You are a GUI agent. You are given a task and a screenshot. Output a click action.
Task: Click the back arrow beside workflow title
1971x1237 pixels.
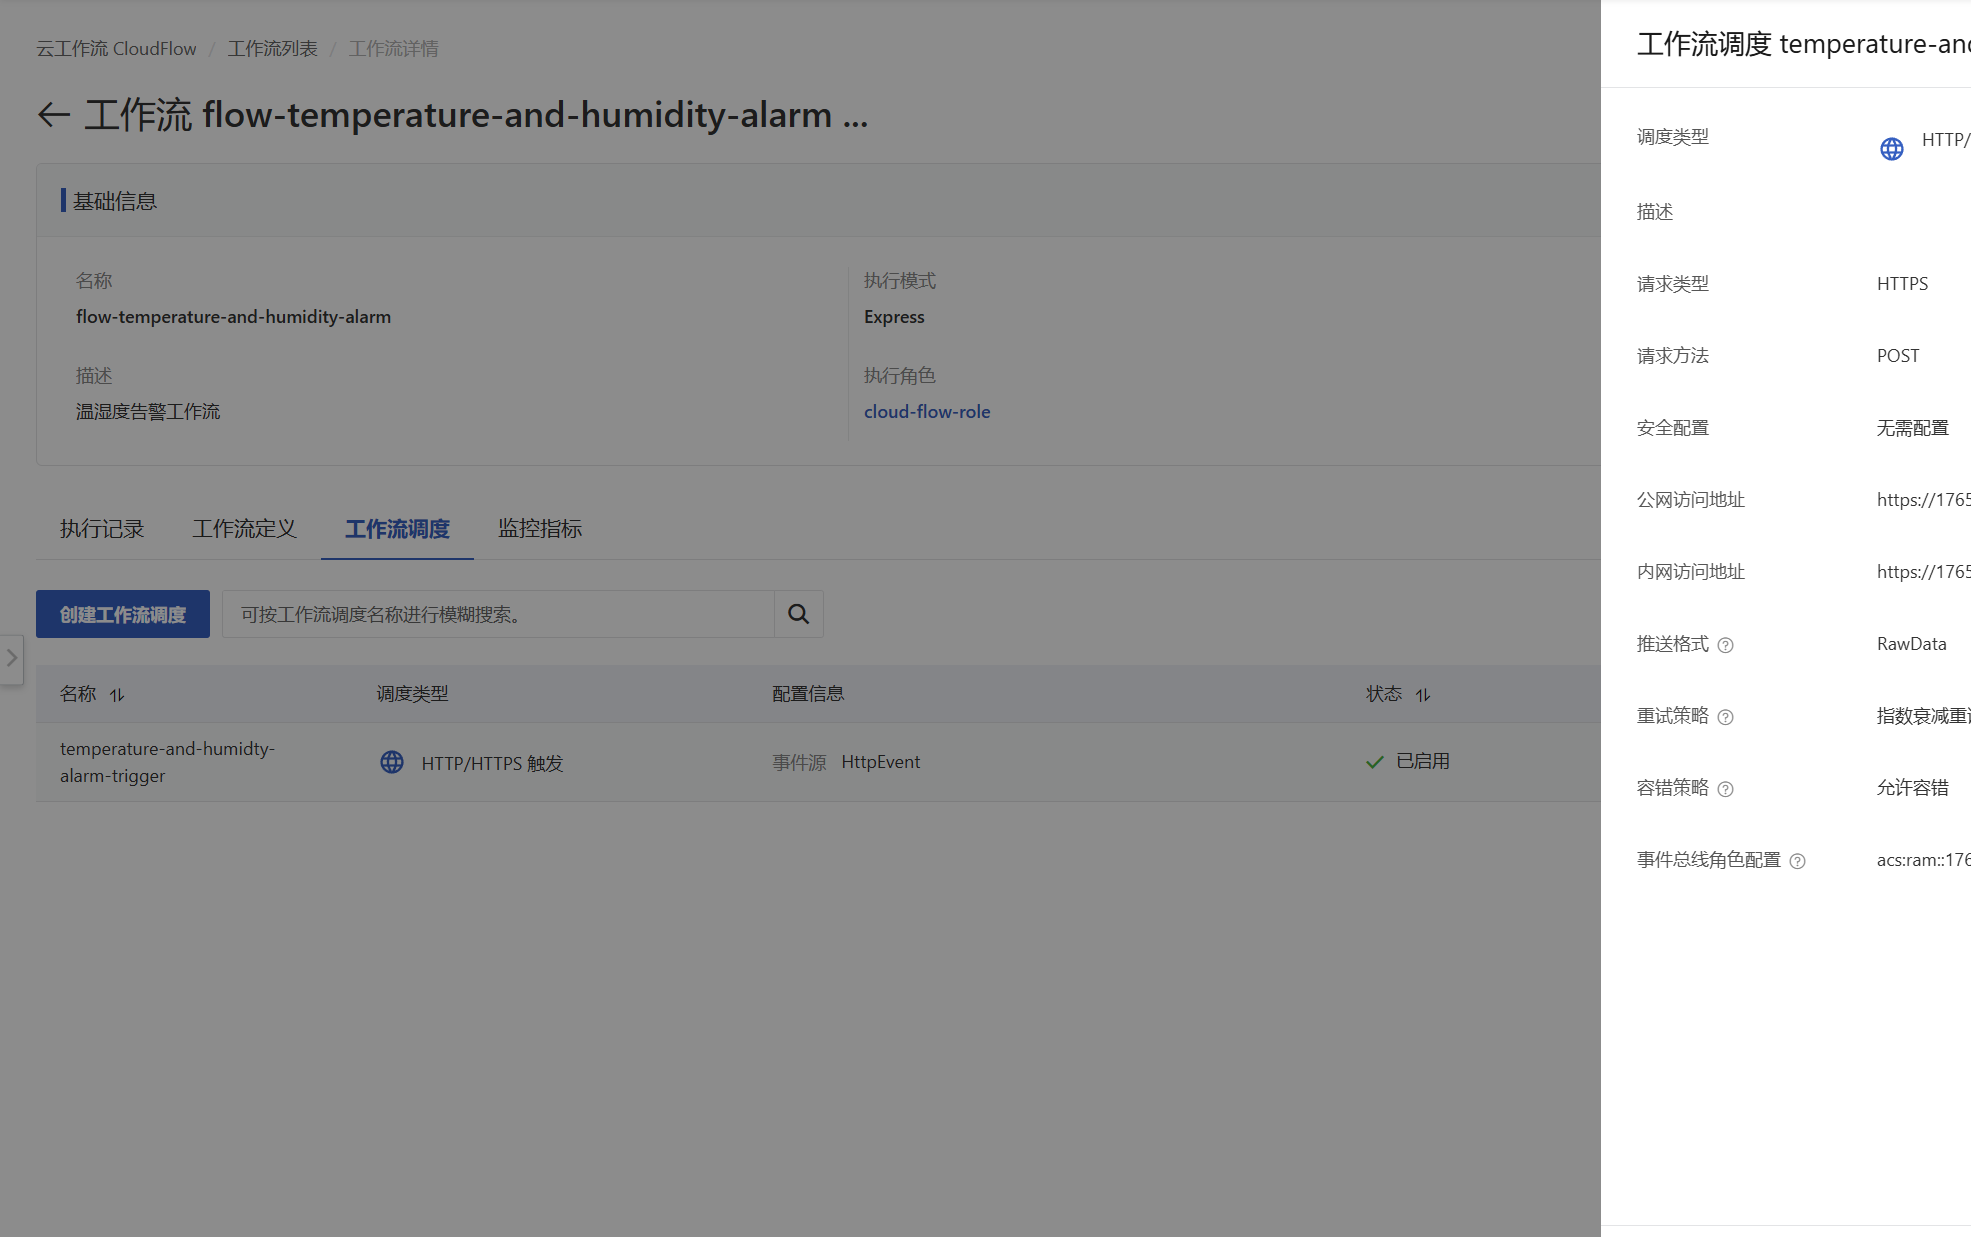coord(54,115)
